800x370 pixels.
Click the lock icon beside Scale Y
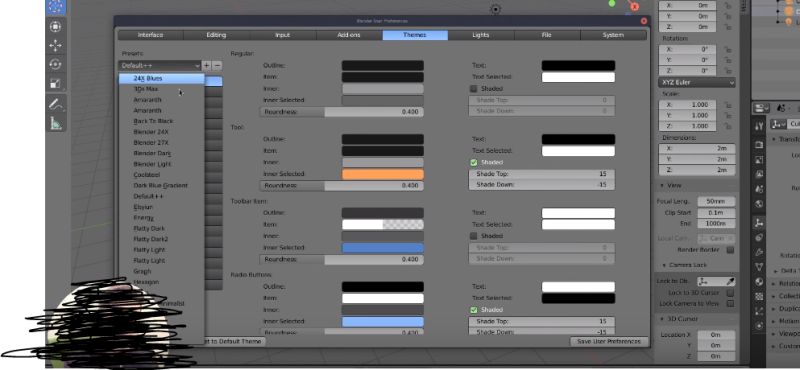pos(728,115)
